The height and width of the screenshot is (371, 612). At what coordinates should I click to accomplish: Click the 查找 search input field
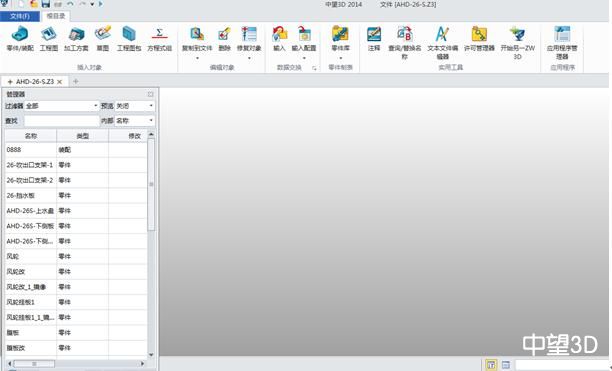(62, 121)
